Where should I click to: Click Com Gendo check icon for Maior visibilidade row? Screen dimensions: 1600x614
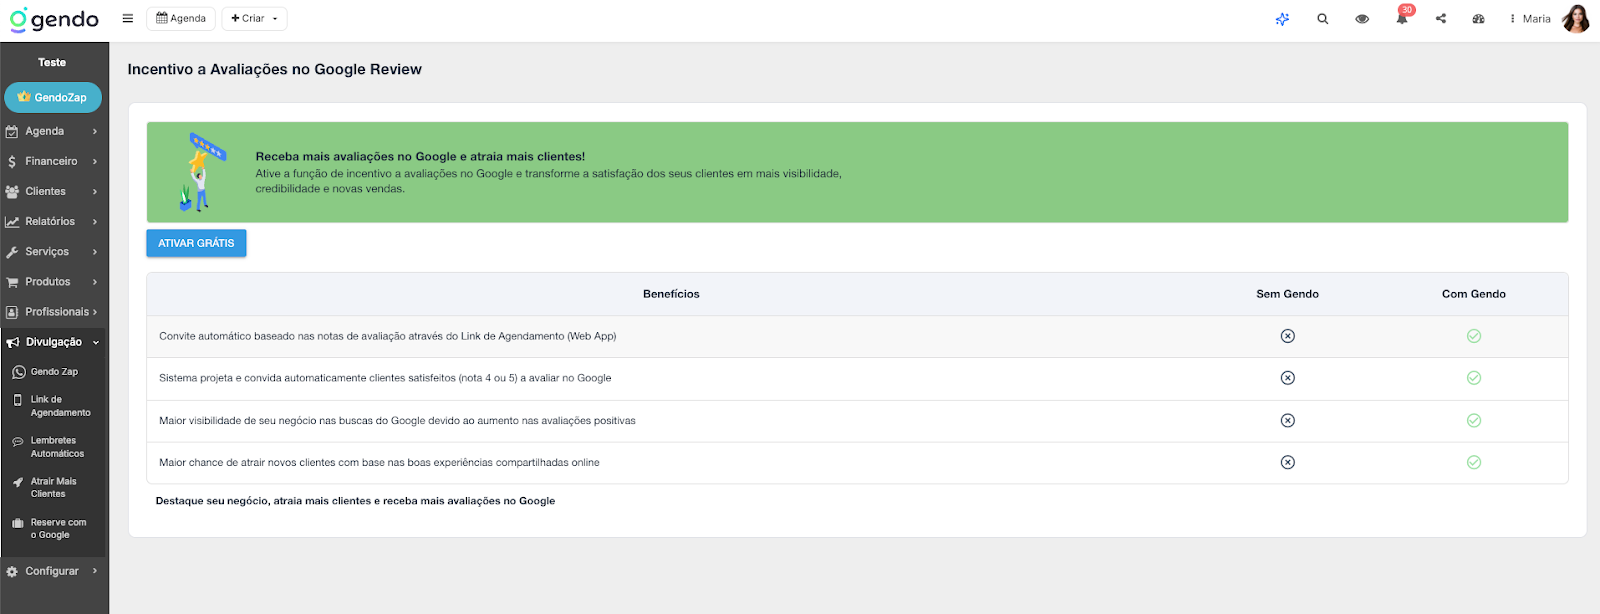(x=1474, y=420)
